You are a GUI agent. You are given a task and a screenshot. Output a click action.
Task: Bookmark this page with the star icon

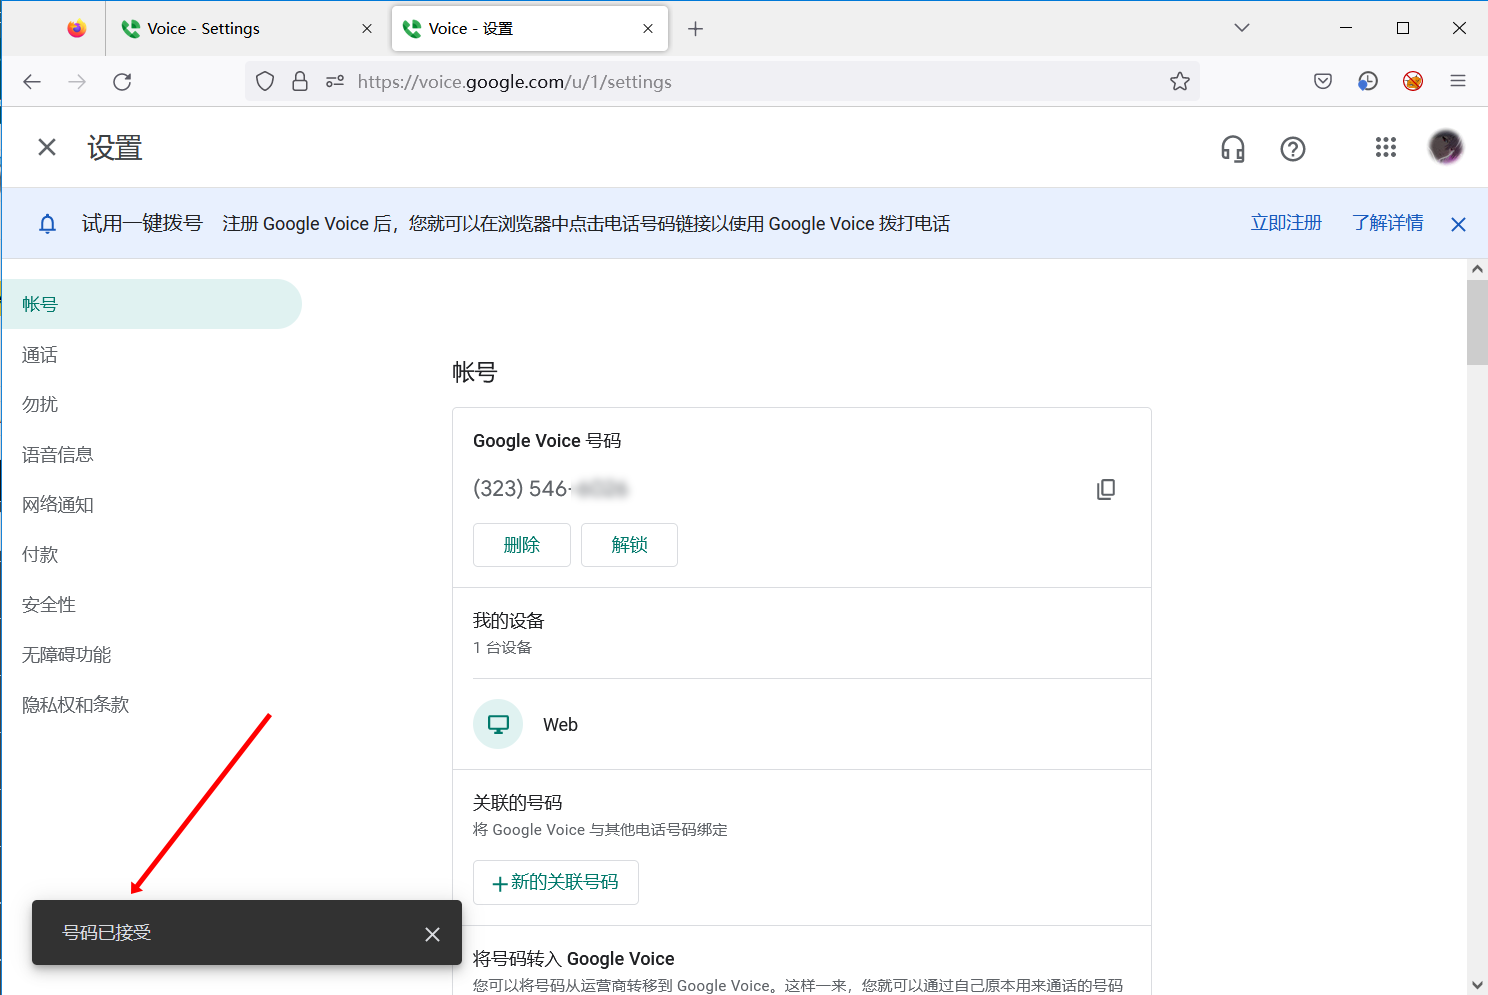tap(1180, 82)
